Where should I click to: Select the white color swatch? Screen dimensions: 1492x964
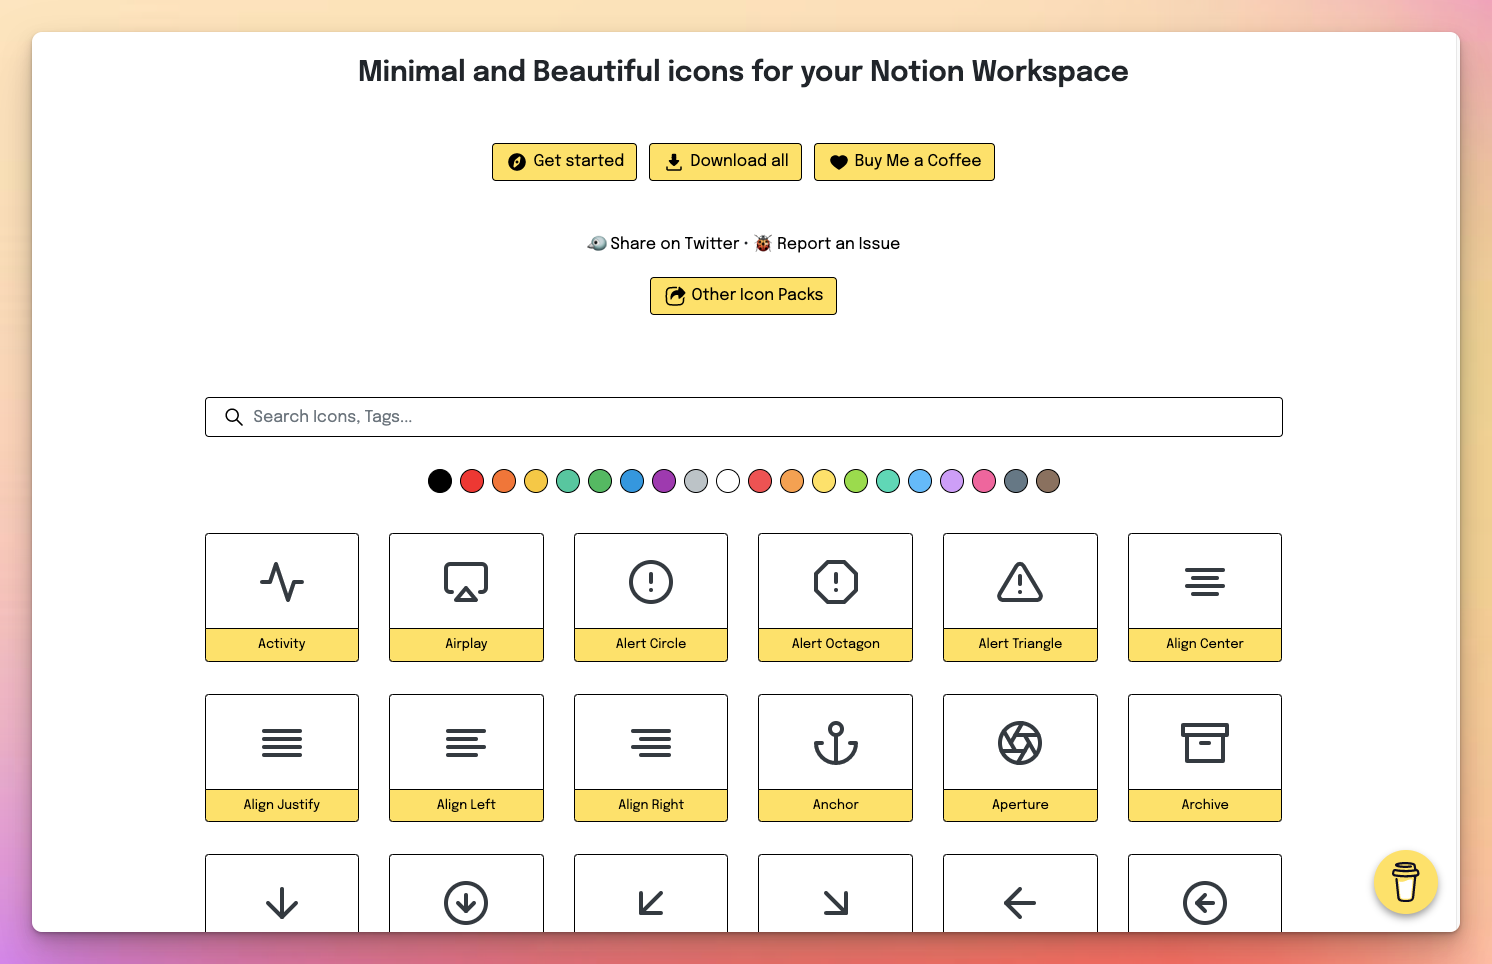[728, 481]
